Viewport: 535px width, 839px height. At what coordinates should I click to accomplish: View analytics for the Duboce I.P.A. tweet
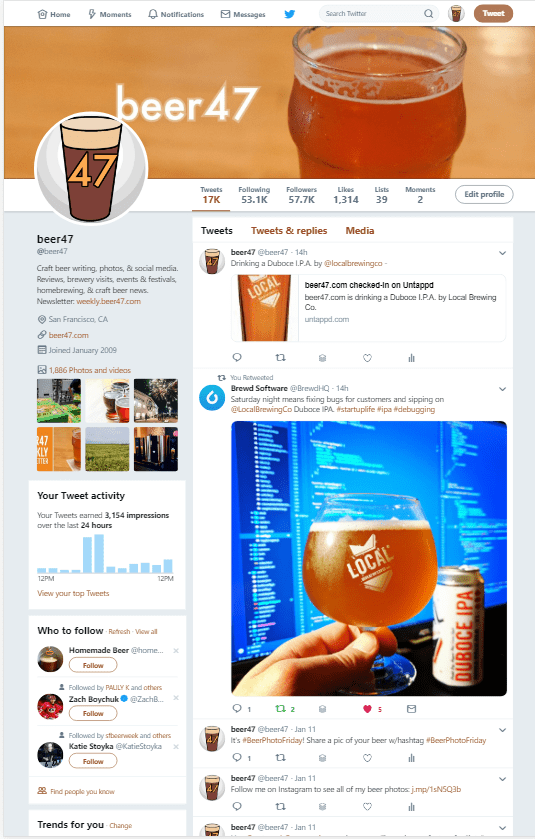coord(411,357)
